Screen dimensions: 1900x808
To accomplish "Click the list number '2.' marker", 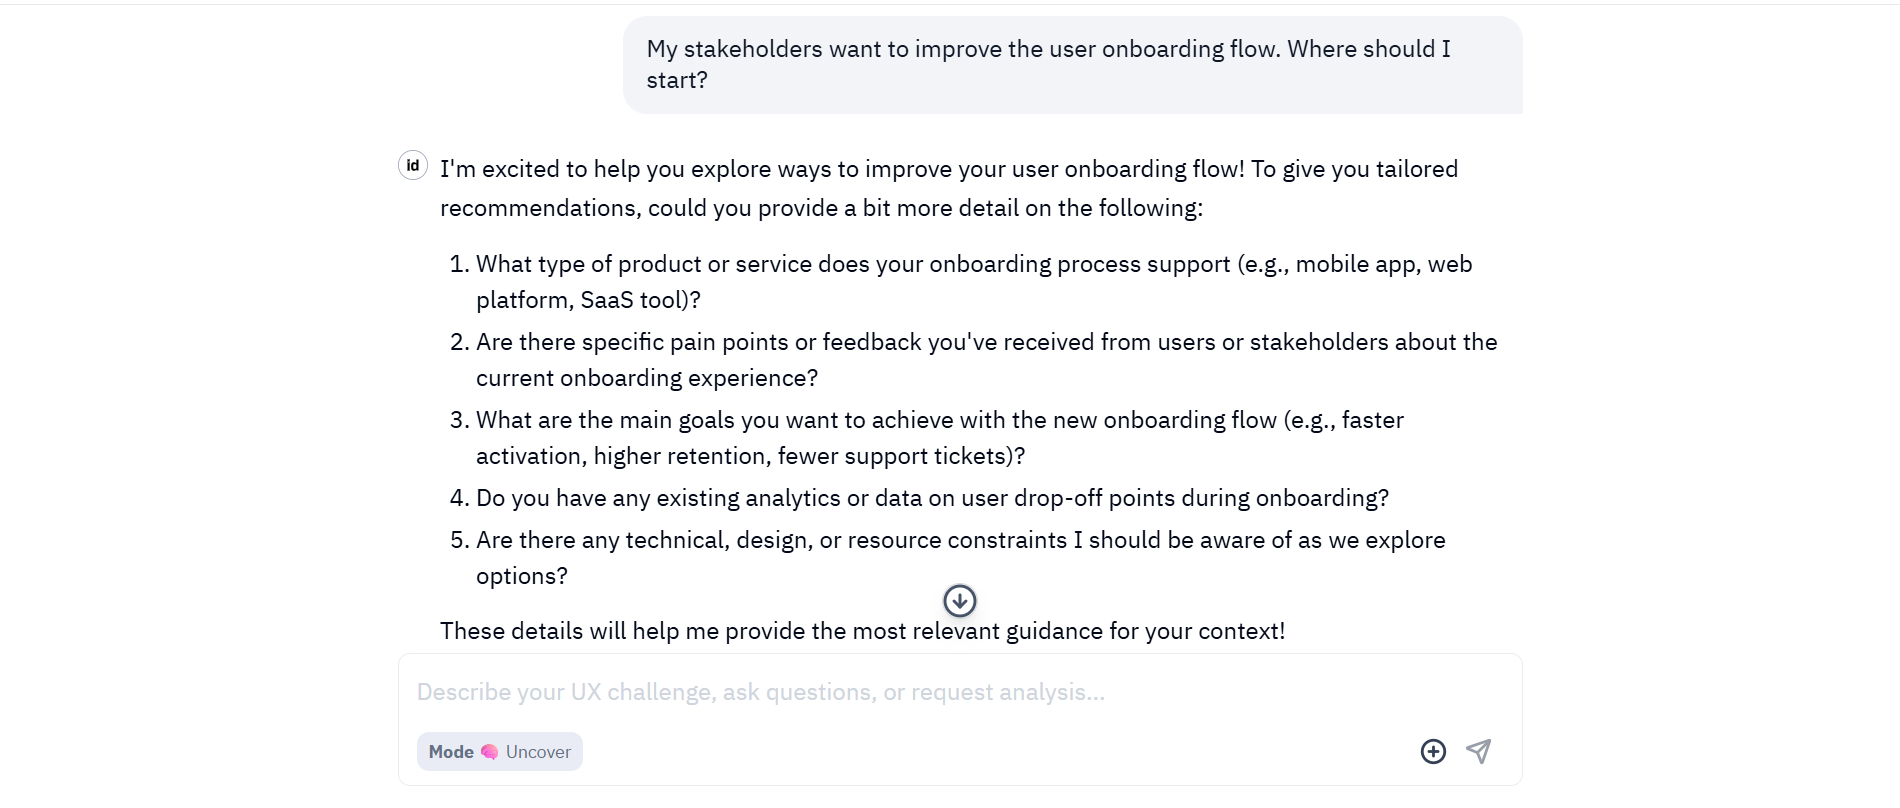I will click(x=459, y=342).
